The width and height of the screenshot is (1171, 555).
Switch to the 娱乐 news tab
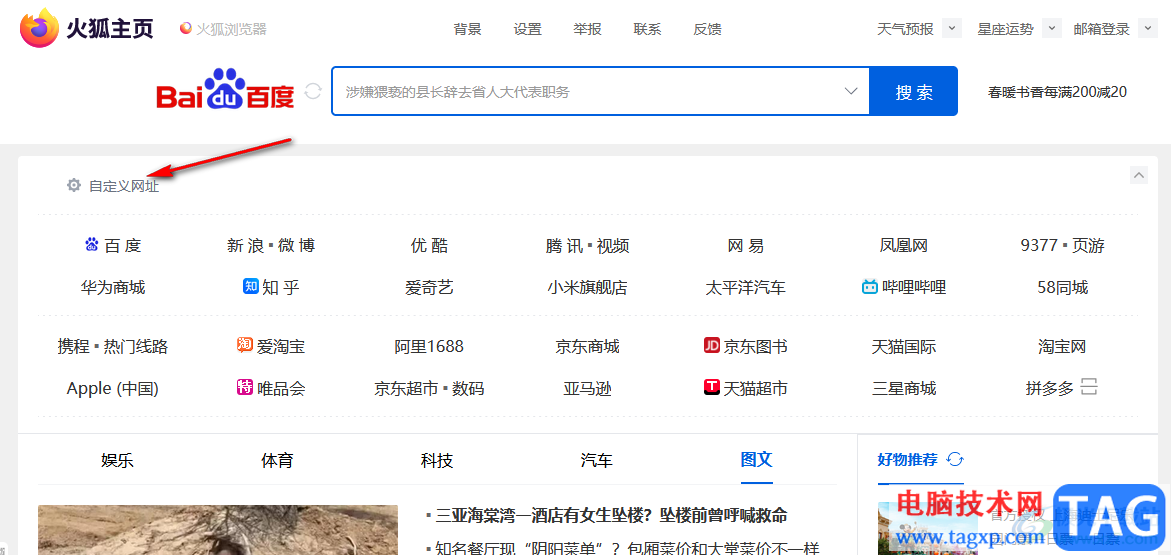[117, 460]
